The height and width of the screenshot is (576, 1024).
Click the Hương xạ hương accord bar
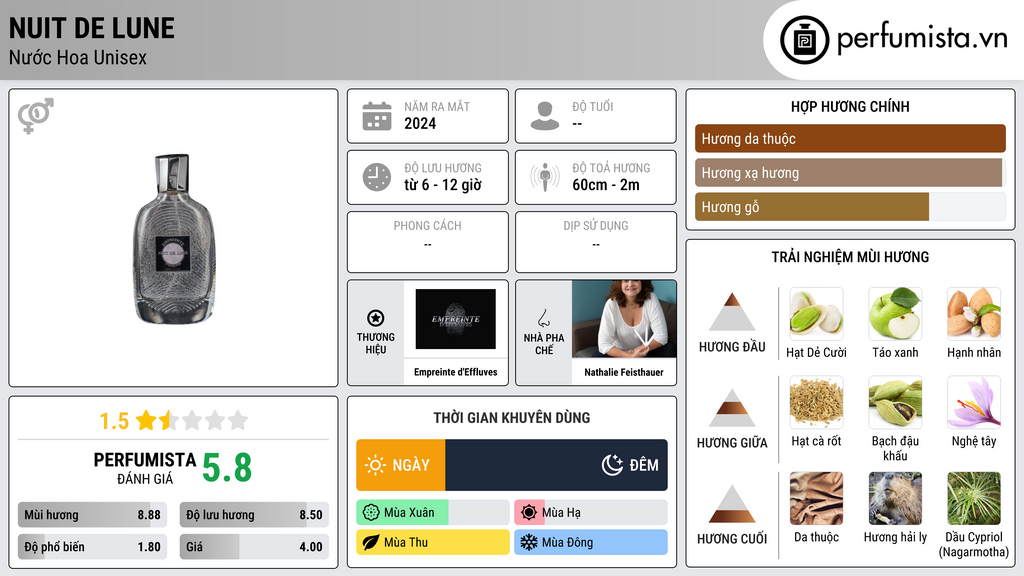850,173
